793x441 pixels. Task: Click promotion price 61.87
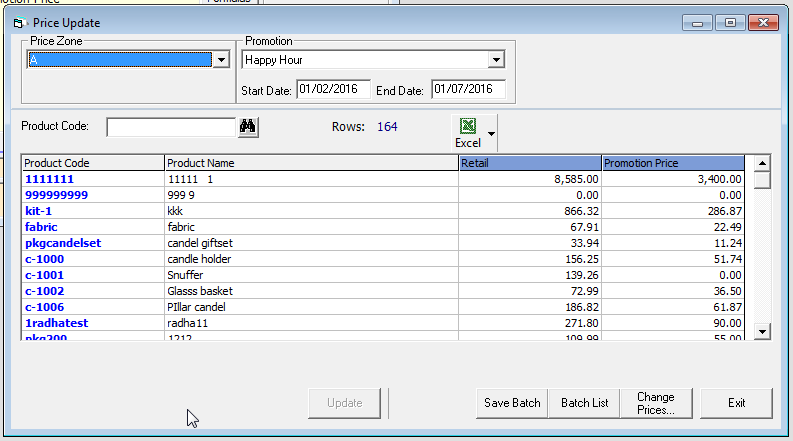click(728, 307)
